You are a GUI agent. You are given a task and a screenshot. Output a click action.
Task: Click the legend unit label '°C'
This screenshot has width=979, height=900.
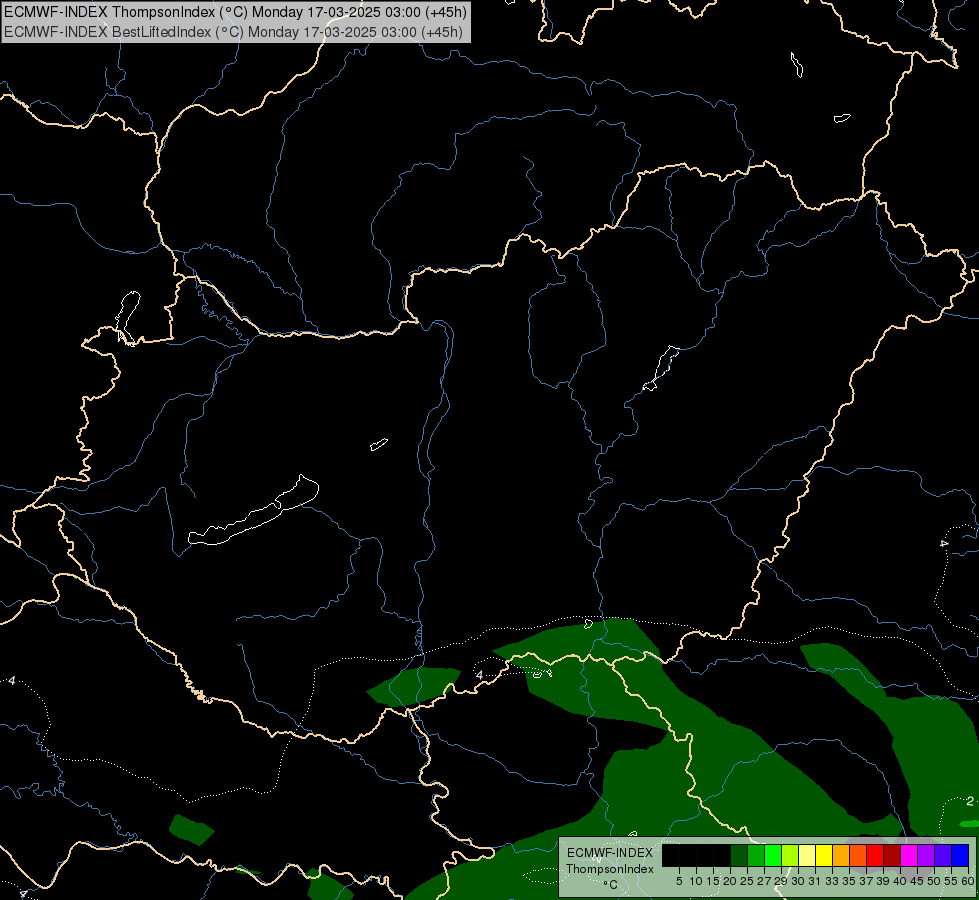(611, 885)
